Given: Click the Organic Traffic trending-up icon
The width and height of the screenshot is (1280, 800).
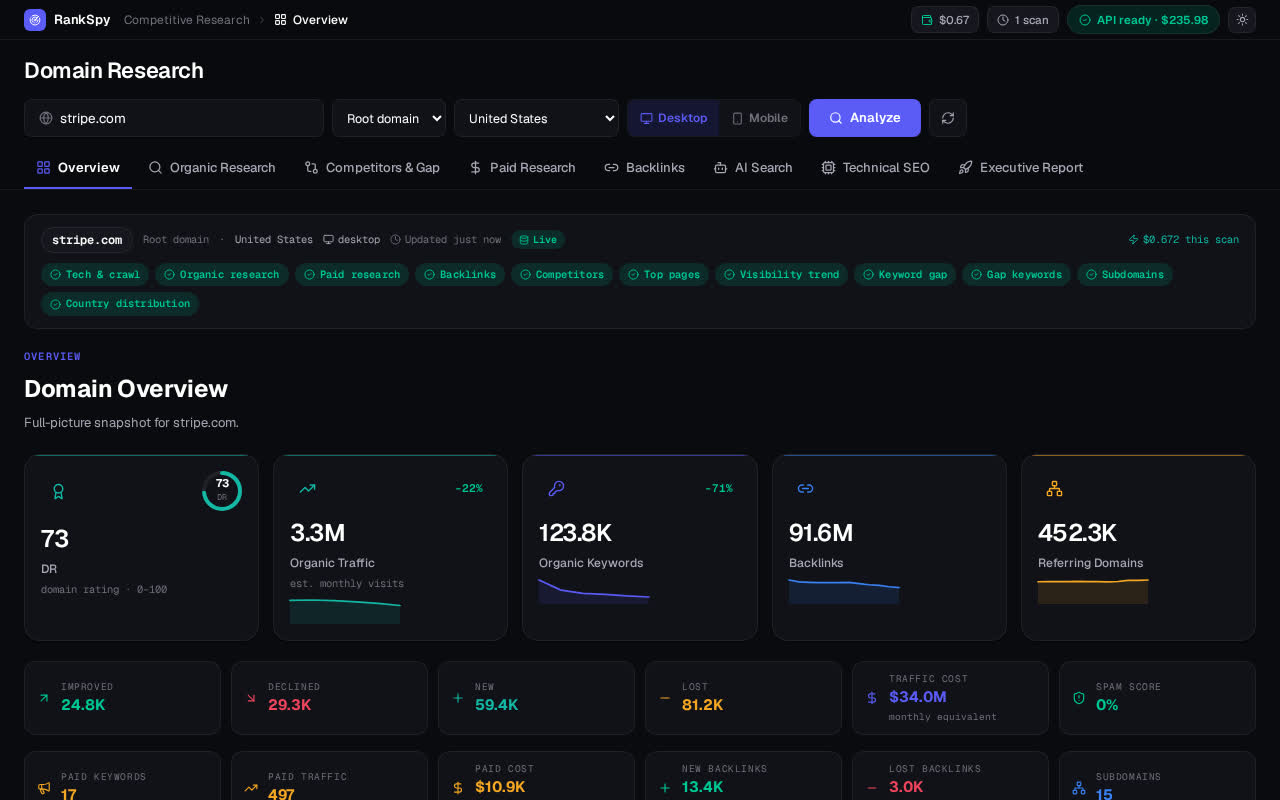Looking at the screenshot, I should point(307,489).
